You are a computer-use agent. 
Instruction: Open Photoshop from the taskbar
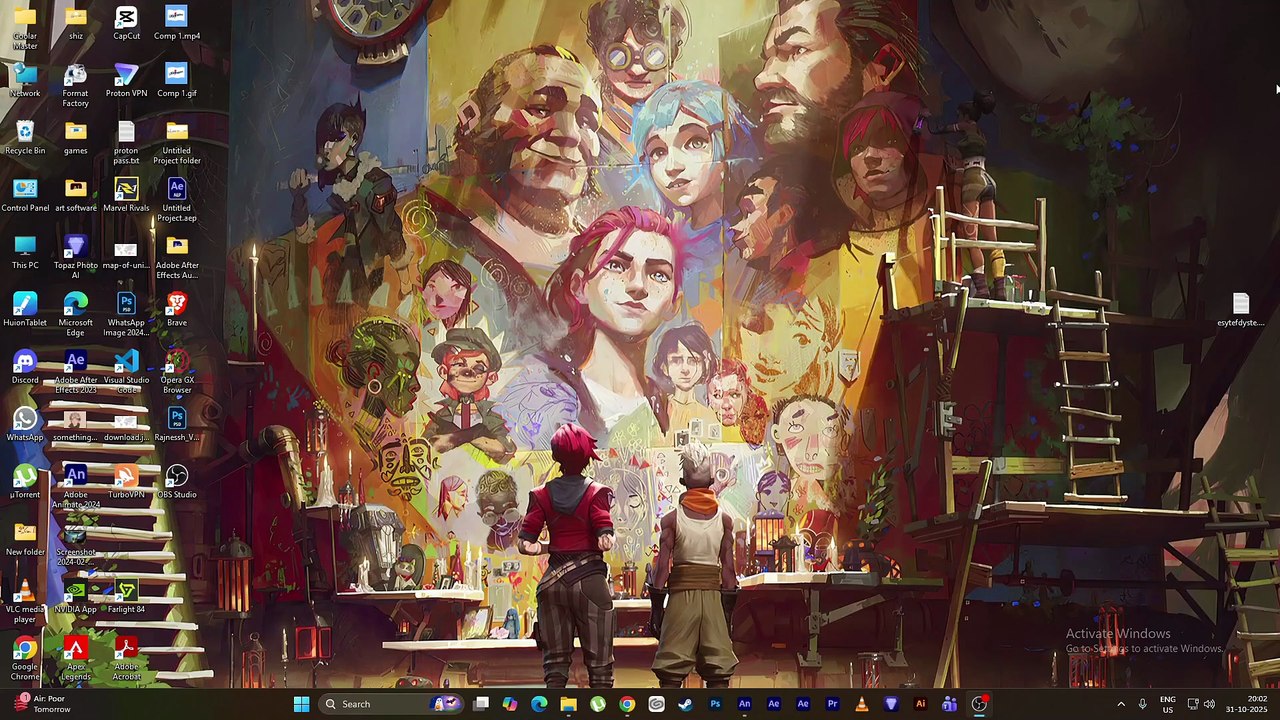tap(715, 704)
